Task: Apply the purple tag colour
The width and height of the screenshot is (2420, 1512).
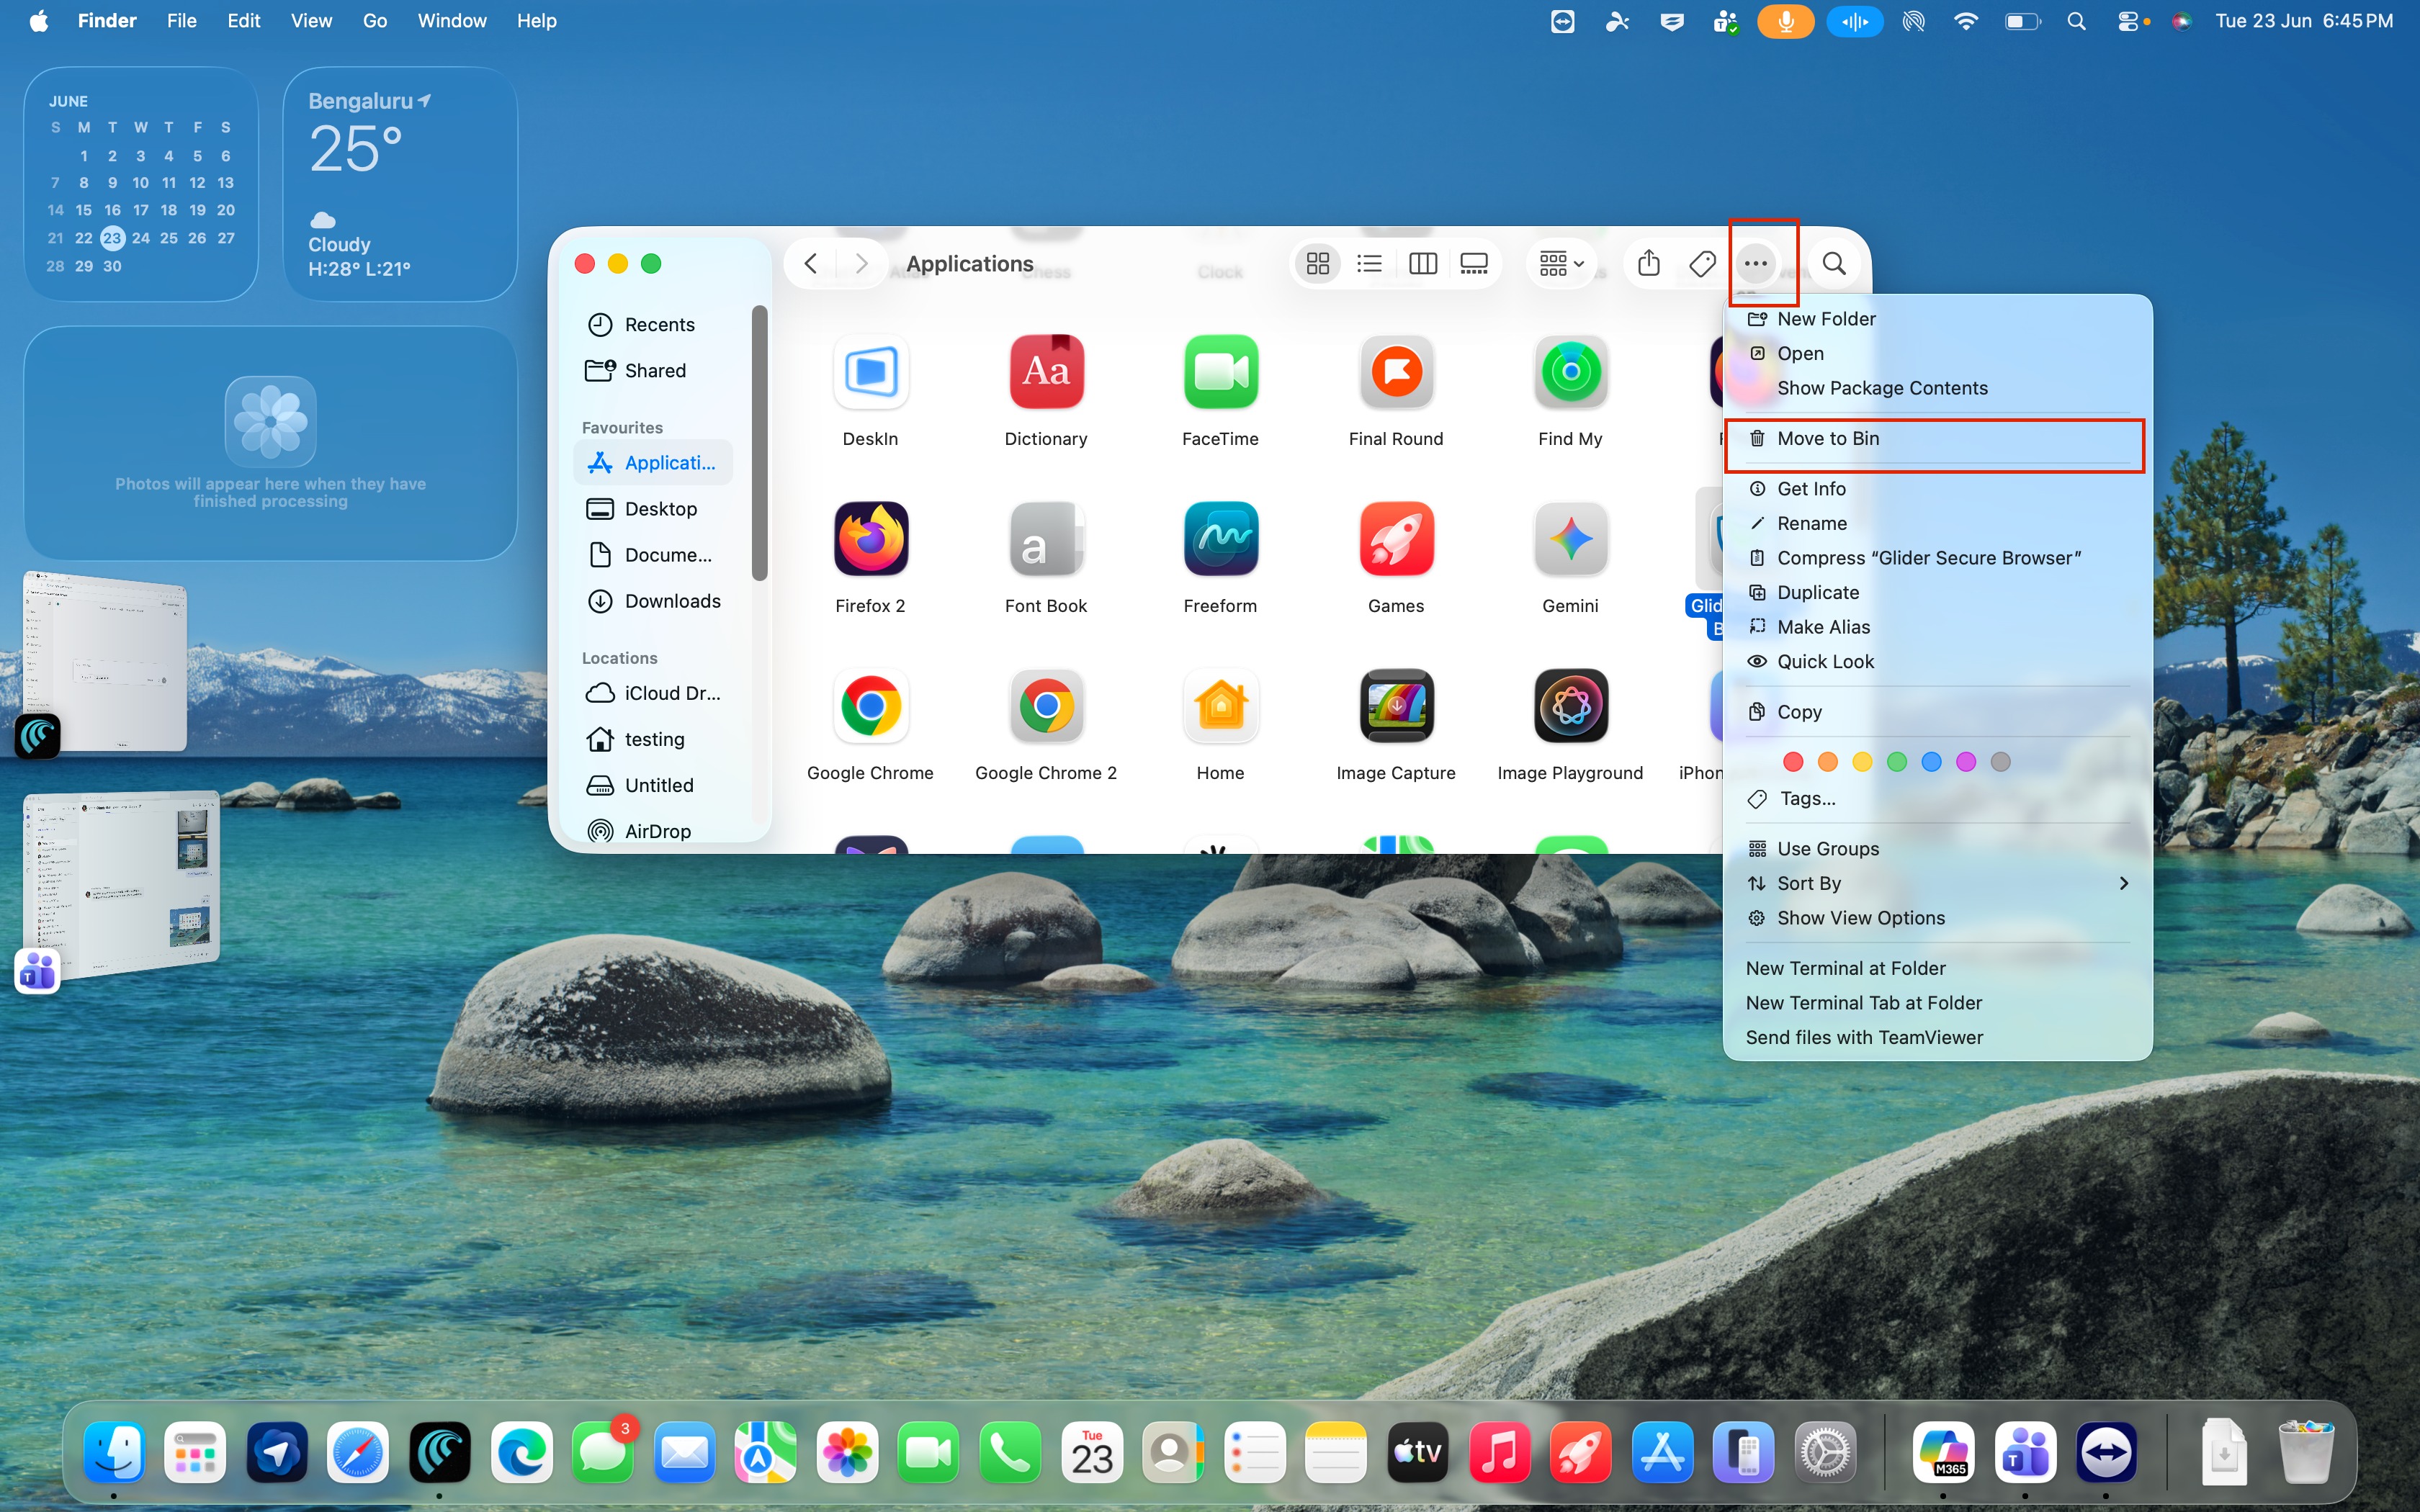Action: (x=1965, y=762)
